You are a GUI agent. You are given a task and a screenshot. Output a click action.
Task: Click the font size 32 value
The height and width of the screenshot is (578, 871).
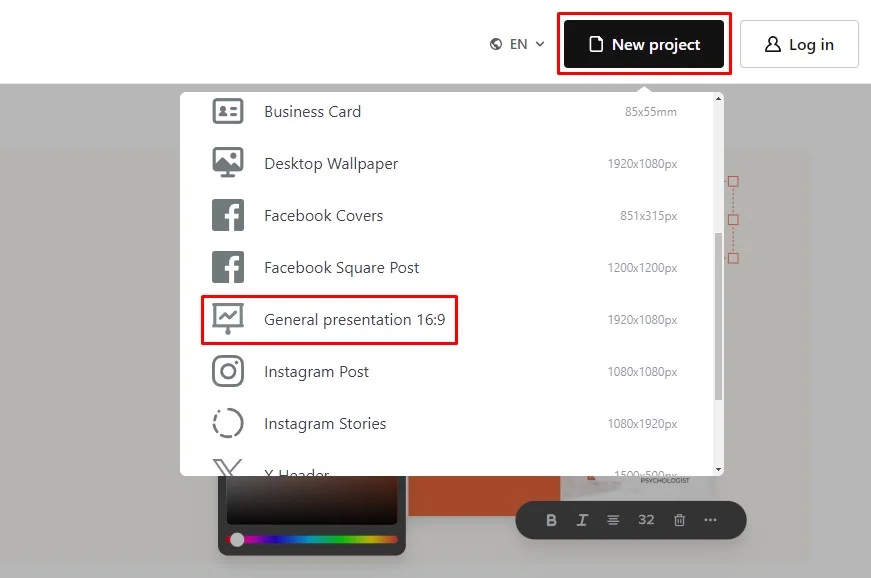coord(646,520)
